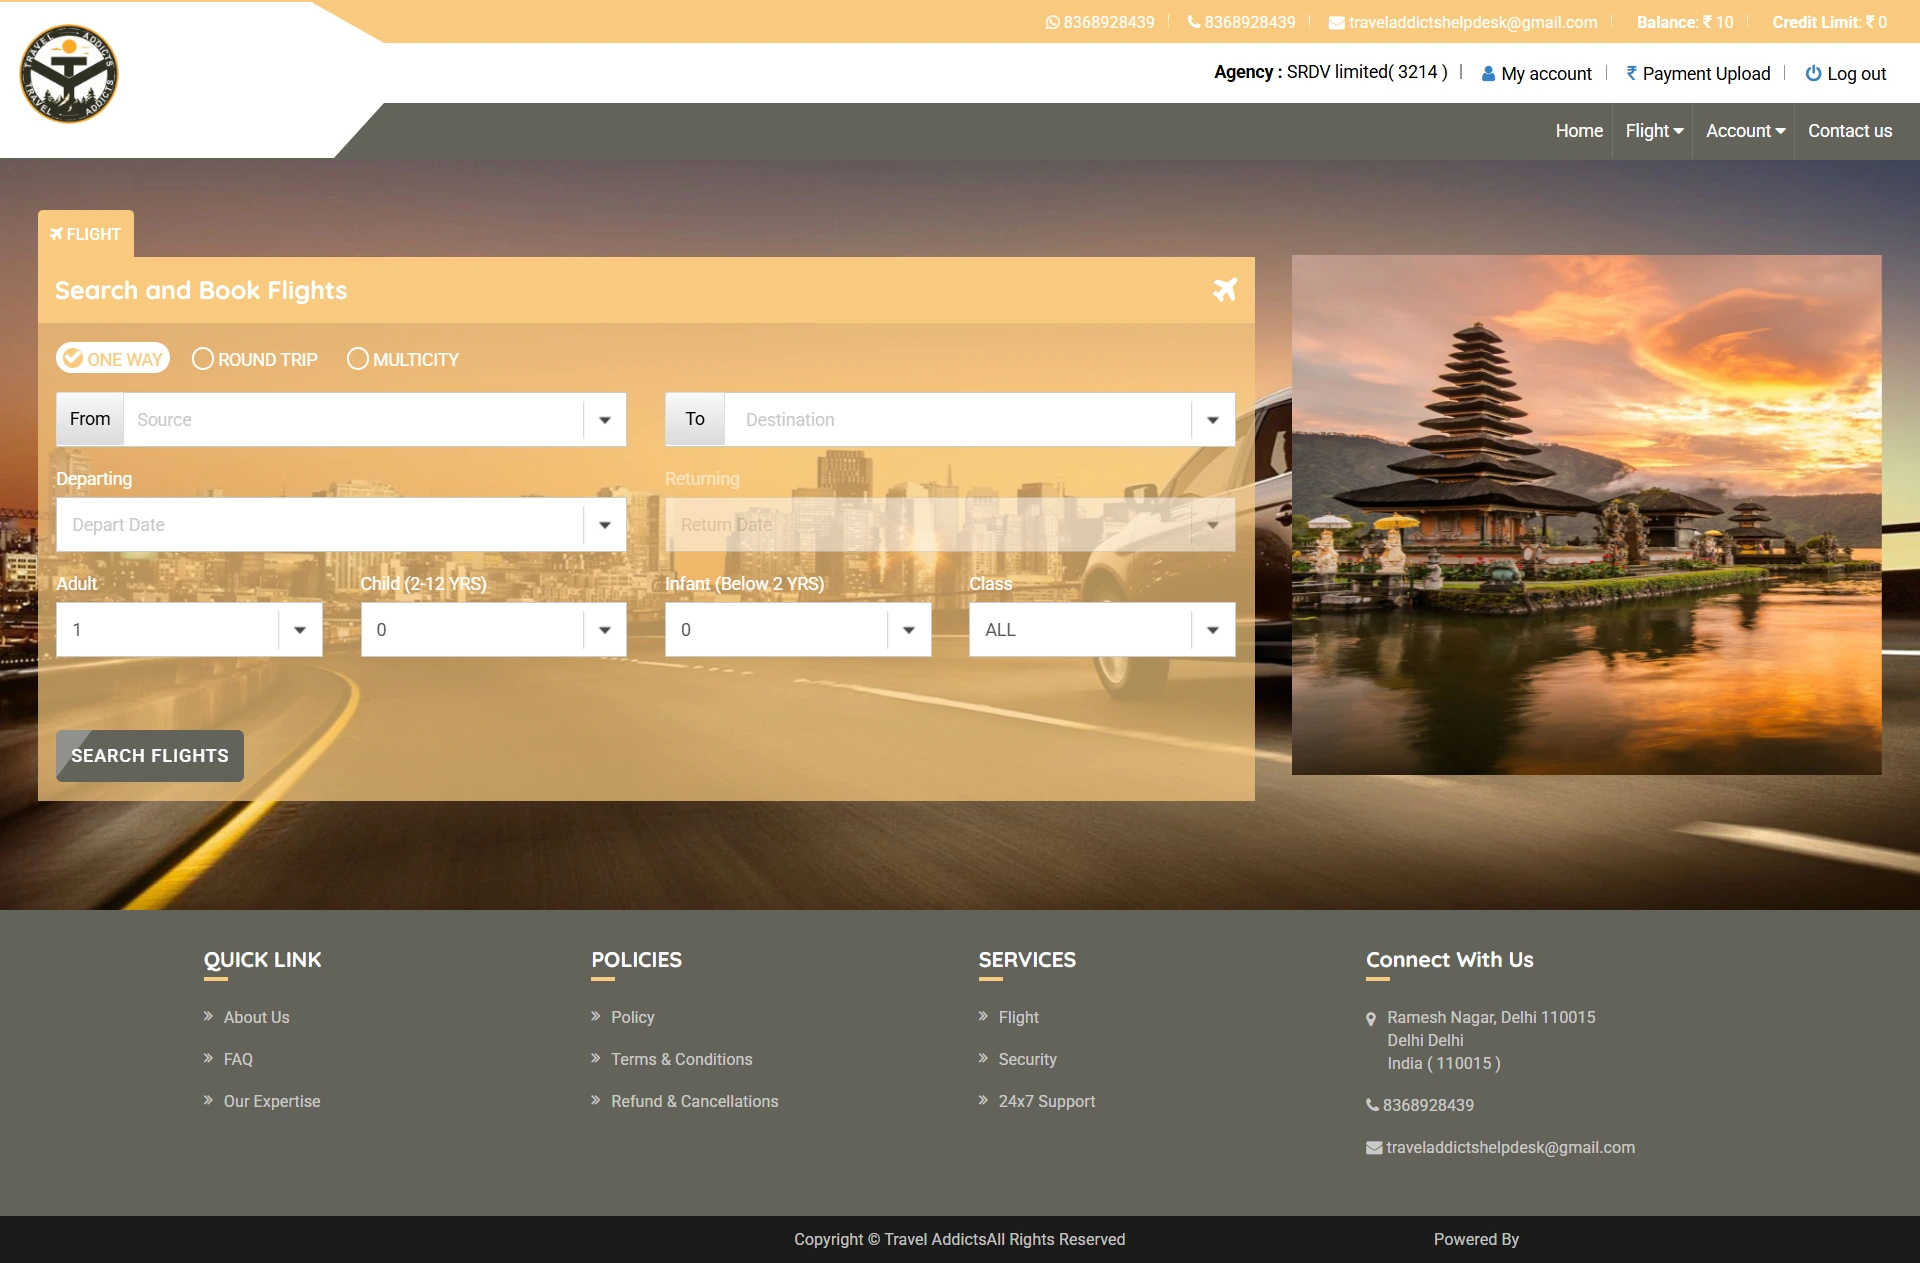Viewport: 1920px width, 1263px height.
Task: Choose the Multicity radio option
Action: point(358,359)
